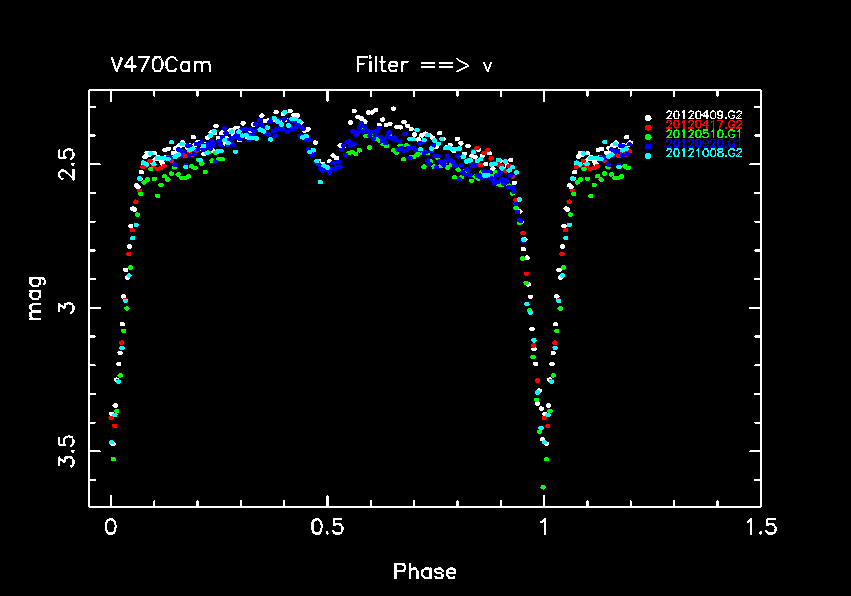Image resolution: width=851 pixels, height=596 pixels.
Task: Click the lowest green point at phase 1 eclipse
Action: [543, 487]
